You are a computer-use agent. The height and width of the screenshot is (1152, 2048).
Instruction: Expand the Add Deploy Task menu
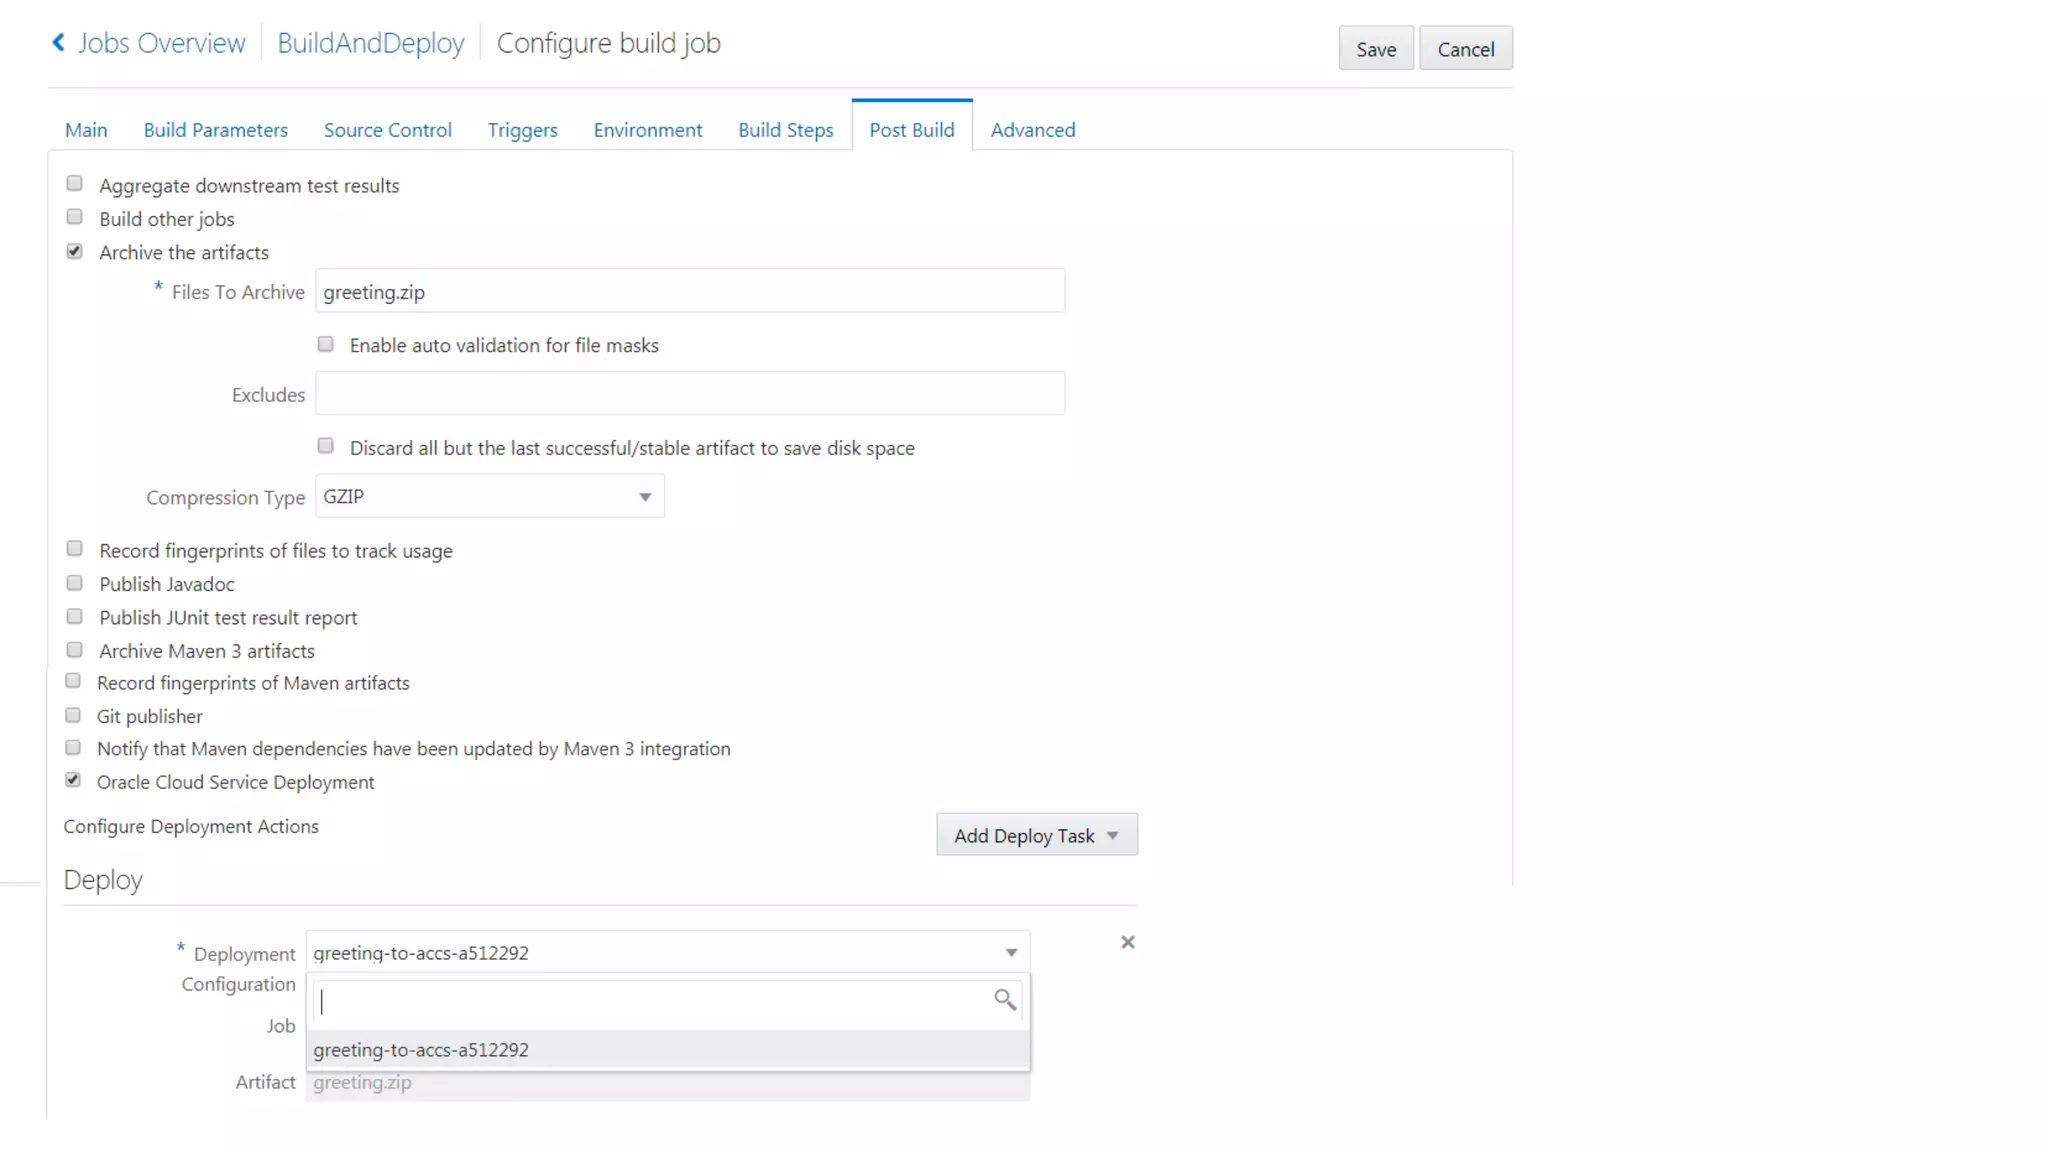pos(1036,835)
